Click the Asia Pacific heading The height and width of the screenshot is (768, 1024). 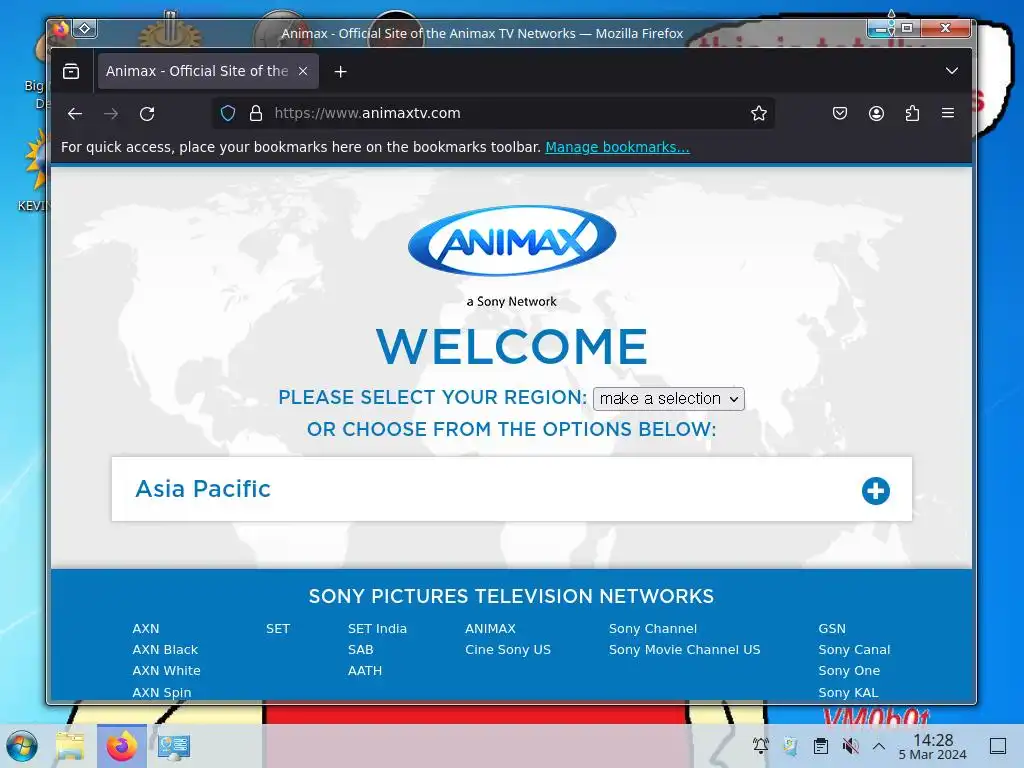pos(202,489)
